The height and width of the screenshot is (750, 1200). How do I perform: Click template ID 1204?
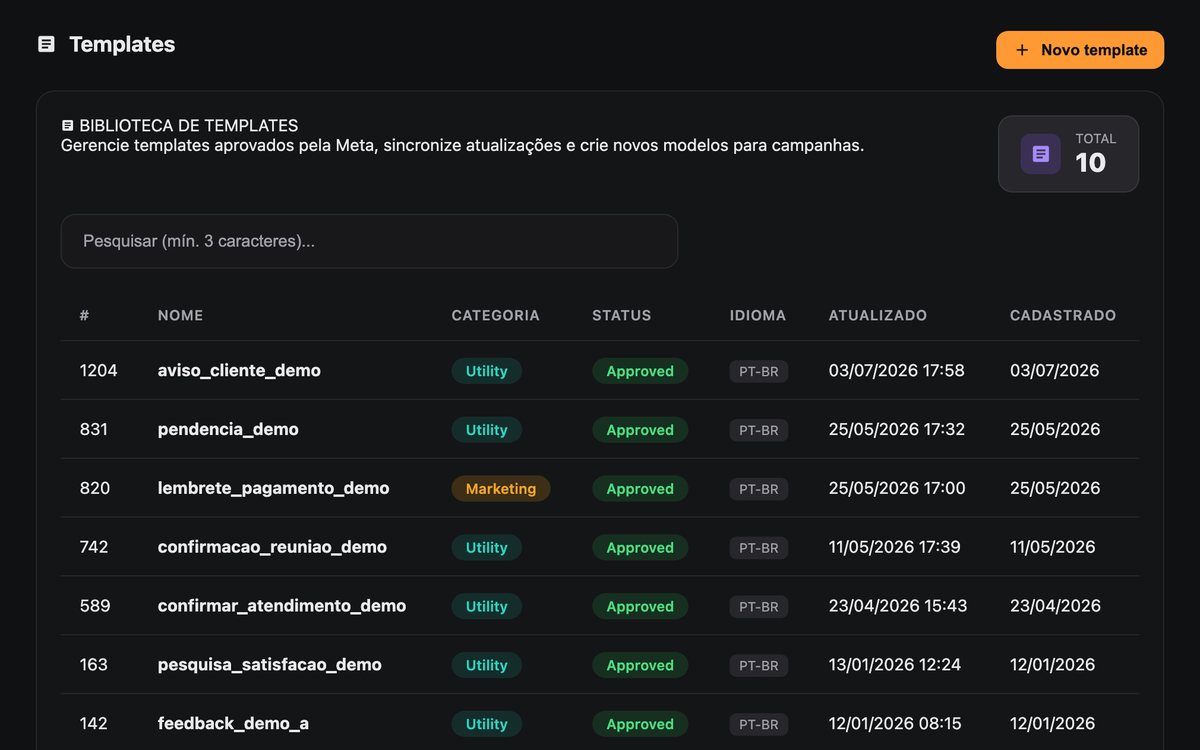tap(99, 370)
